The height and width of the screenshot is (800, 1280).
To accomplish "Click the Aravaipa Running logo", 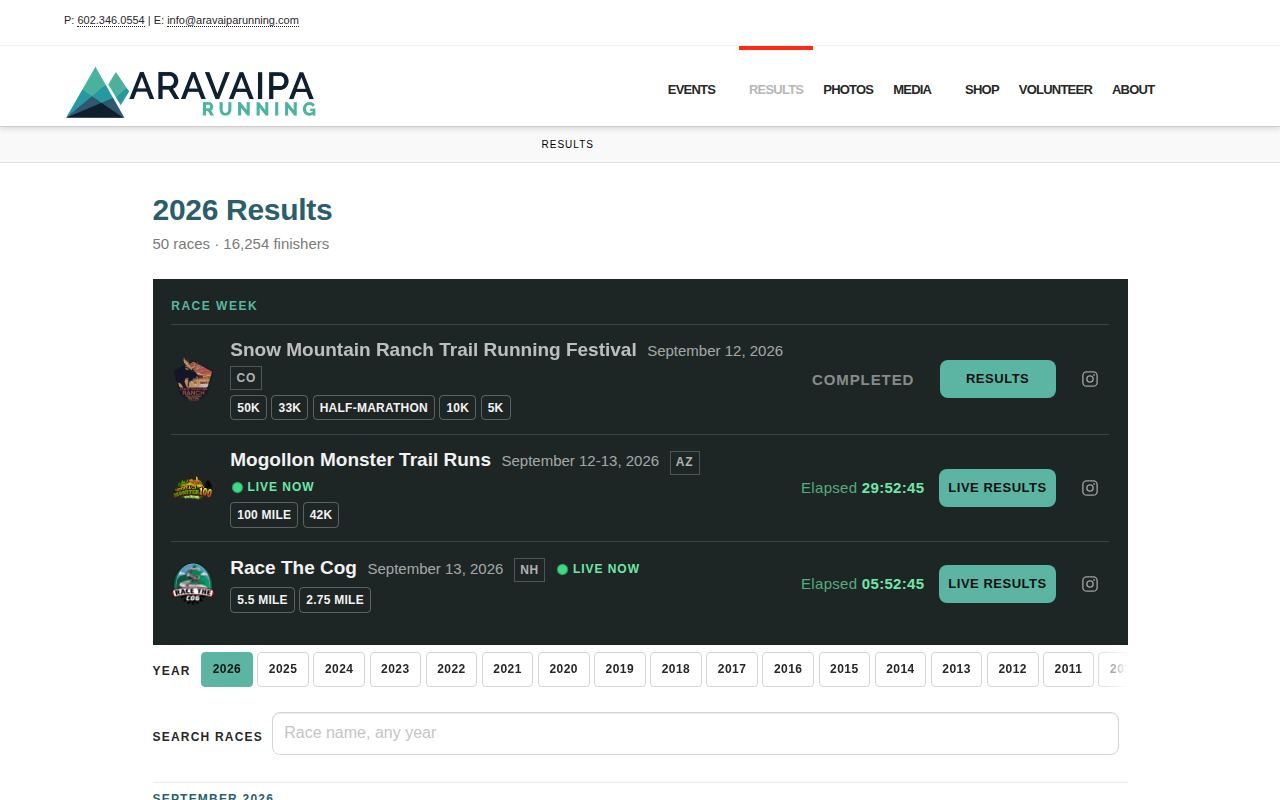I will click(191, 92).
